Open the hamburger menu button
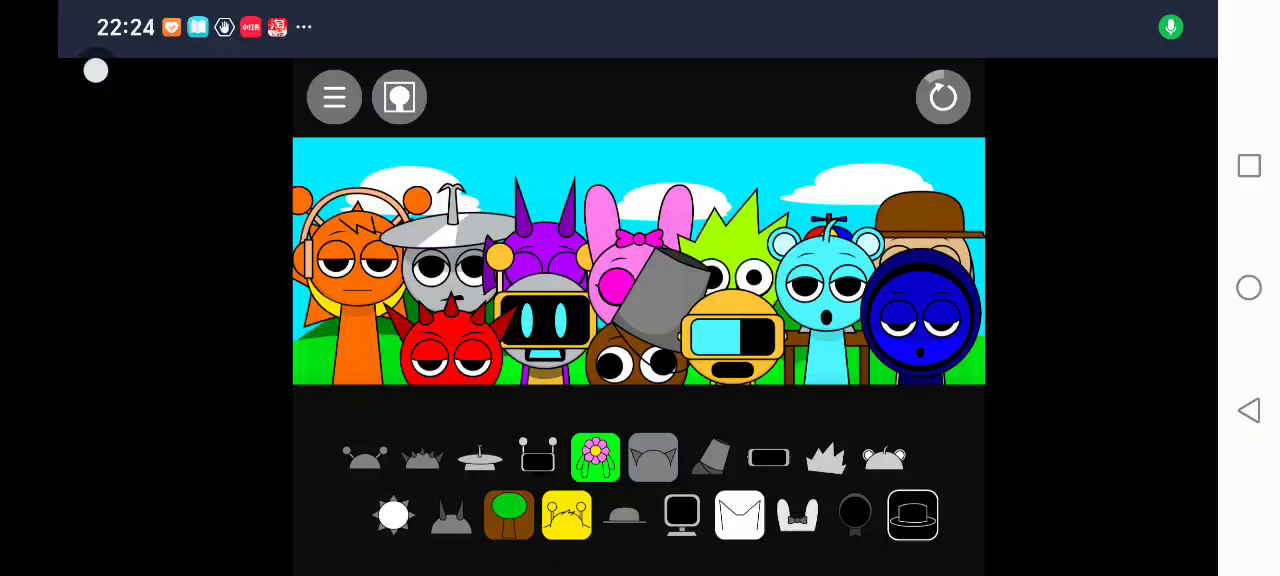This screenshot has height=576, width=1280. coord(334,97)
